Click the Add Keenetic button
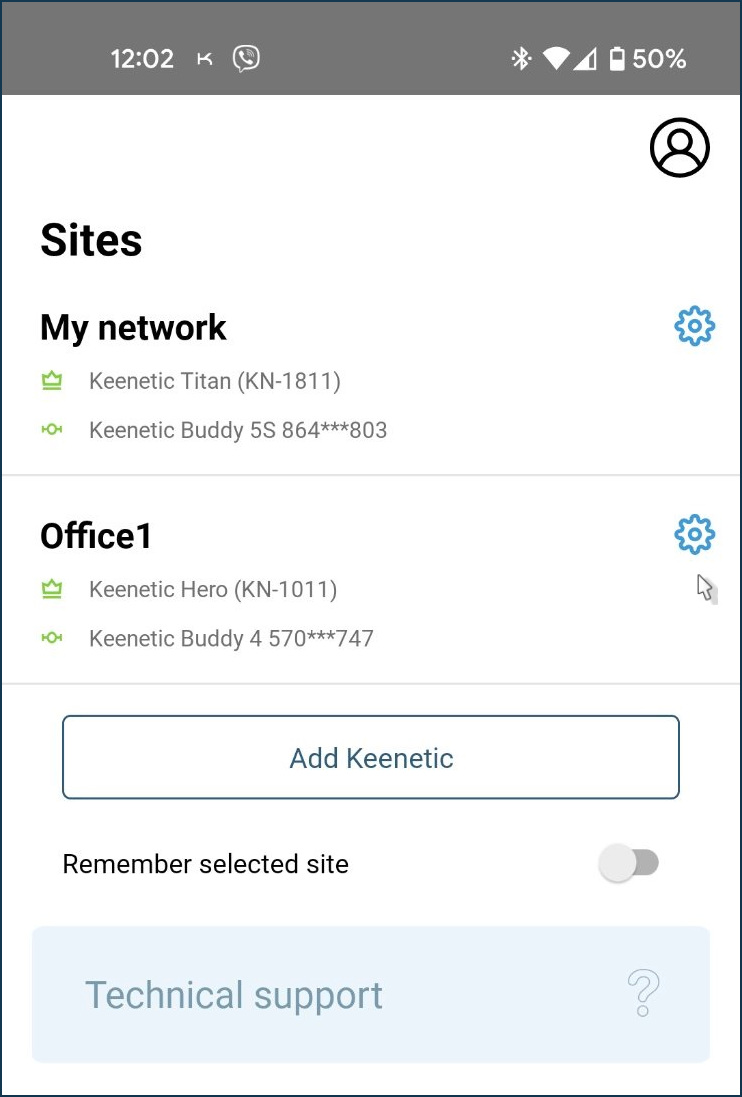The image size is (742, 1097). click(x=371, y=757)
